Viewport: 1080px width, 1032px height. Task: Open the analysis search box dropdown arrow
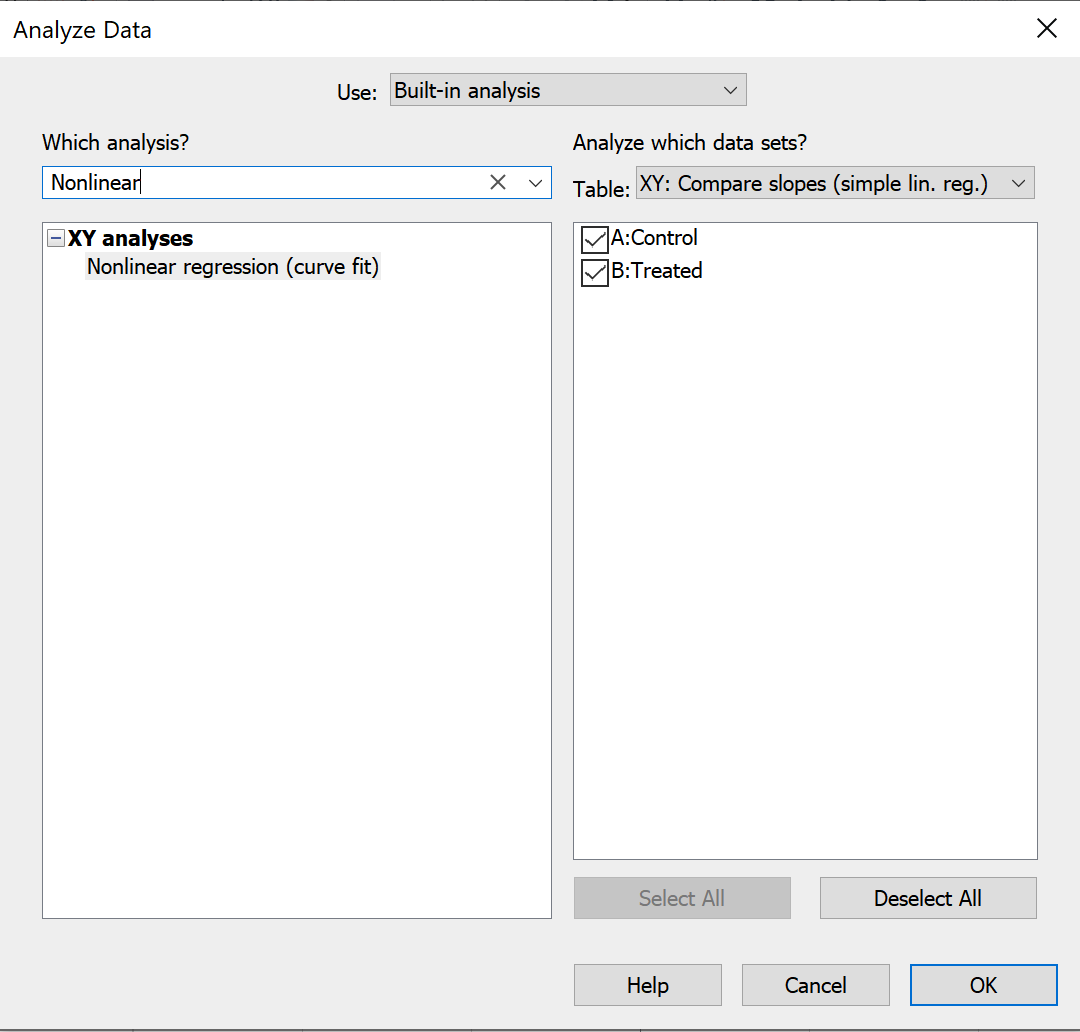coord(535,182)
